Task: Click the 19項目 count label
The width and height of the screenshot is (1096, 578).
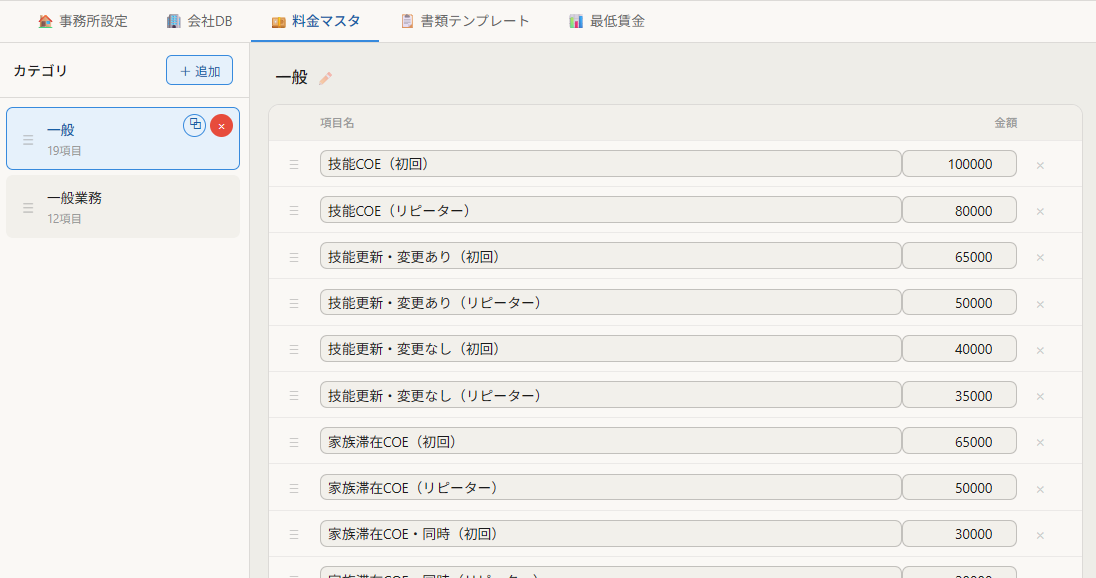Action: tap(64, 150)
